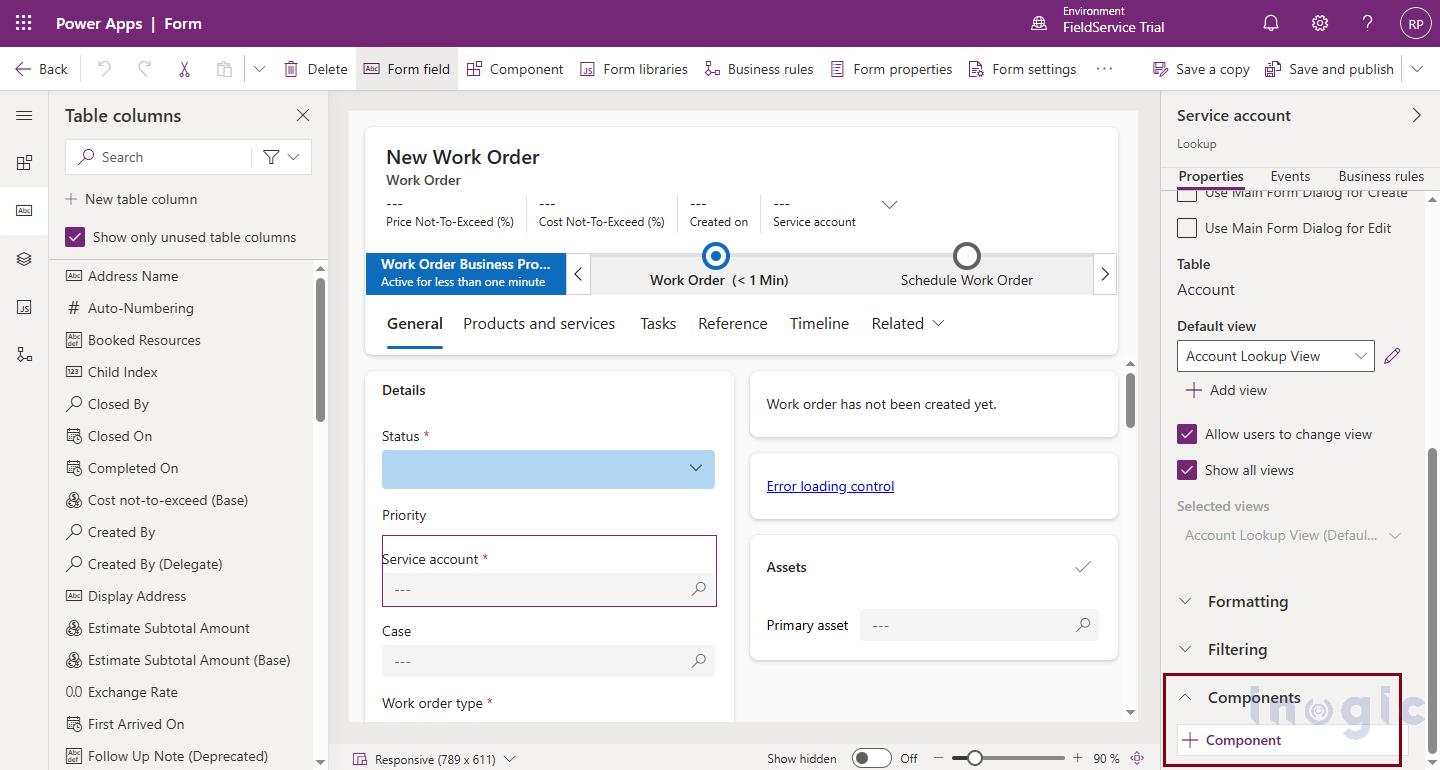This screenshot has width=1440, height=770.
Task: Check Use Main Form Dialog for Create
Action: 1187,194
